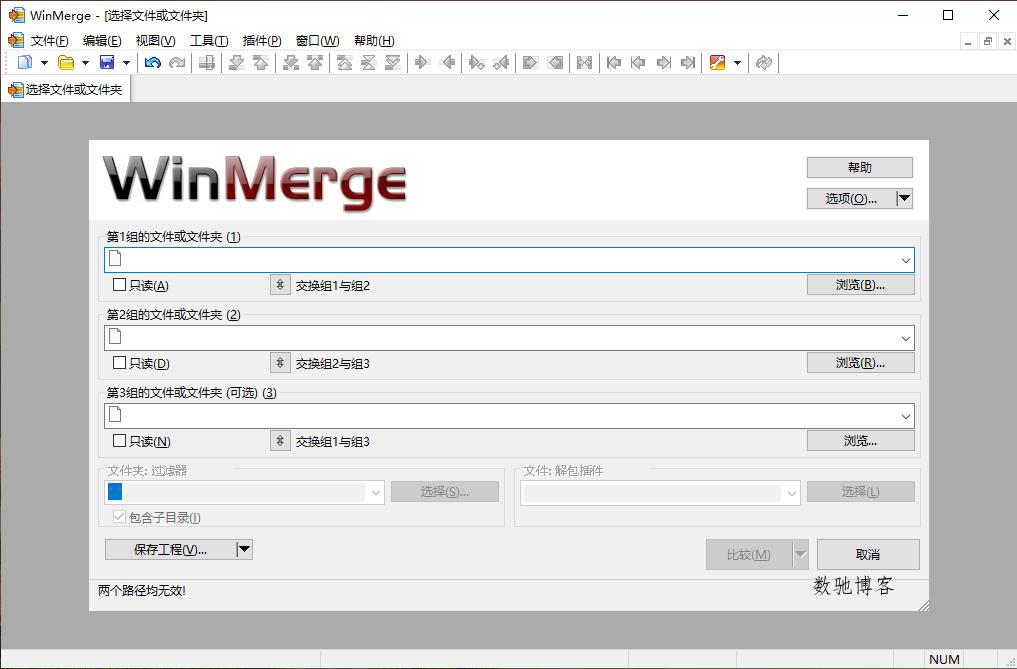The width and height of the screenshot is (1017, 669).
Task: Click the 浏览(B)... button for group 1
Action: (x=860, y=285)
